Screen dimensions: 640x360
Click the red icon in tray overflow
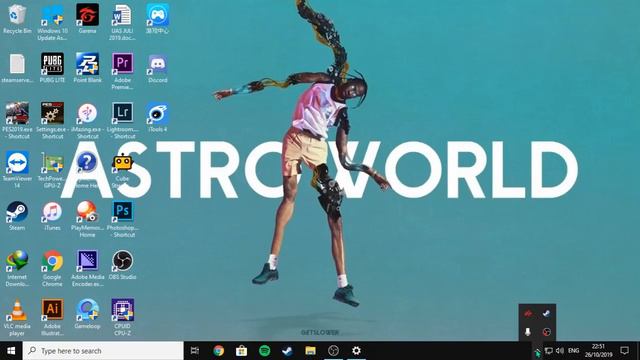[528, 313]
